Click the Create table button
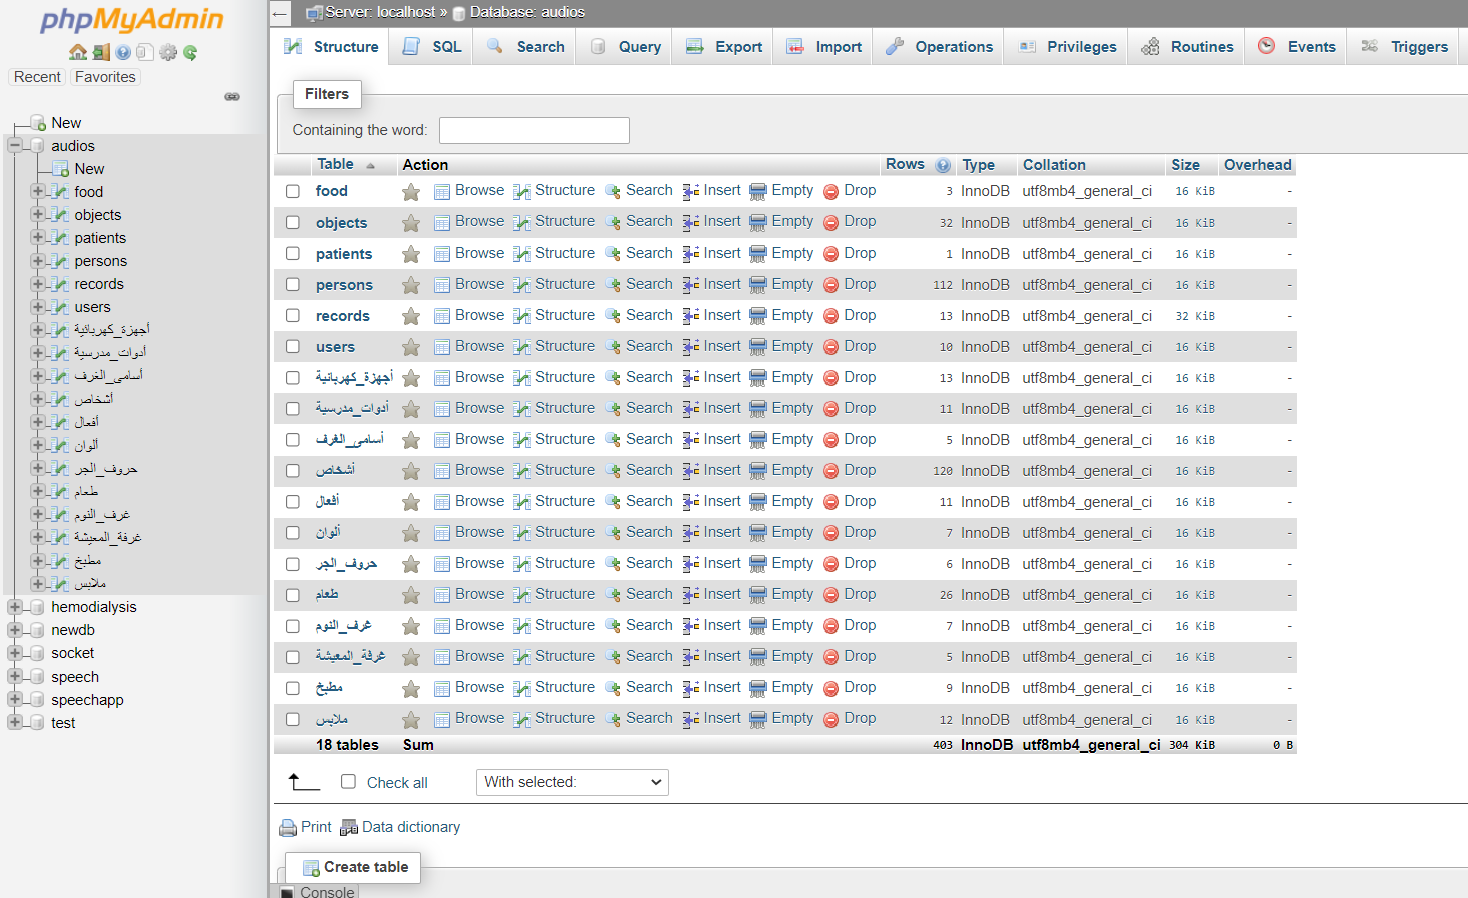The height and width of the screenshot is (898, 1468). 354,867
